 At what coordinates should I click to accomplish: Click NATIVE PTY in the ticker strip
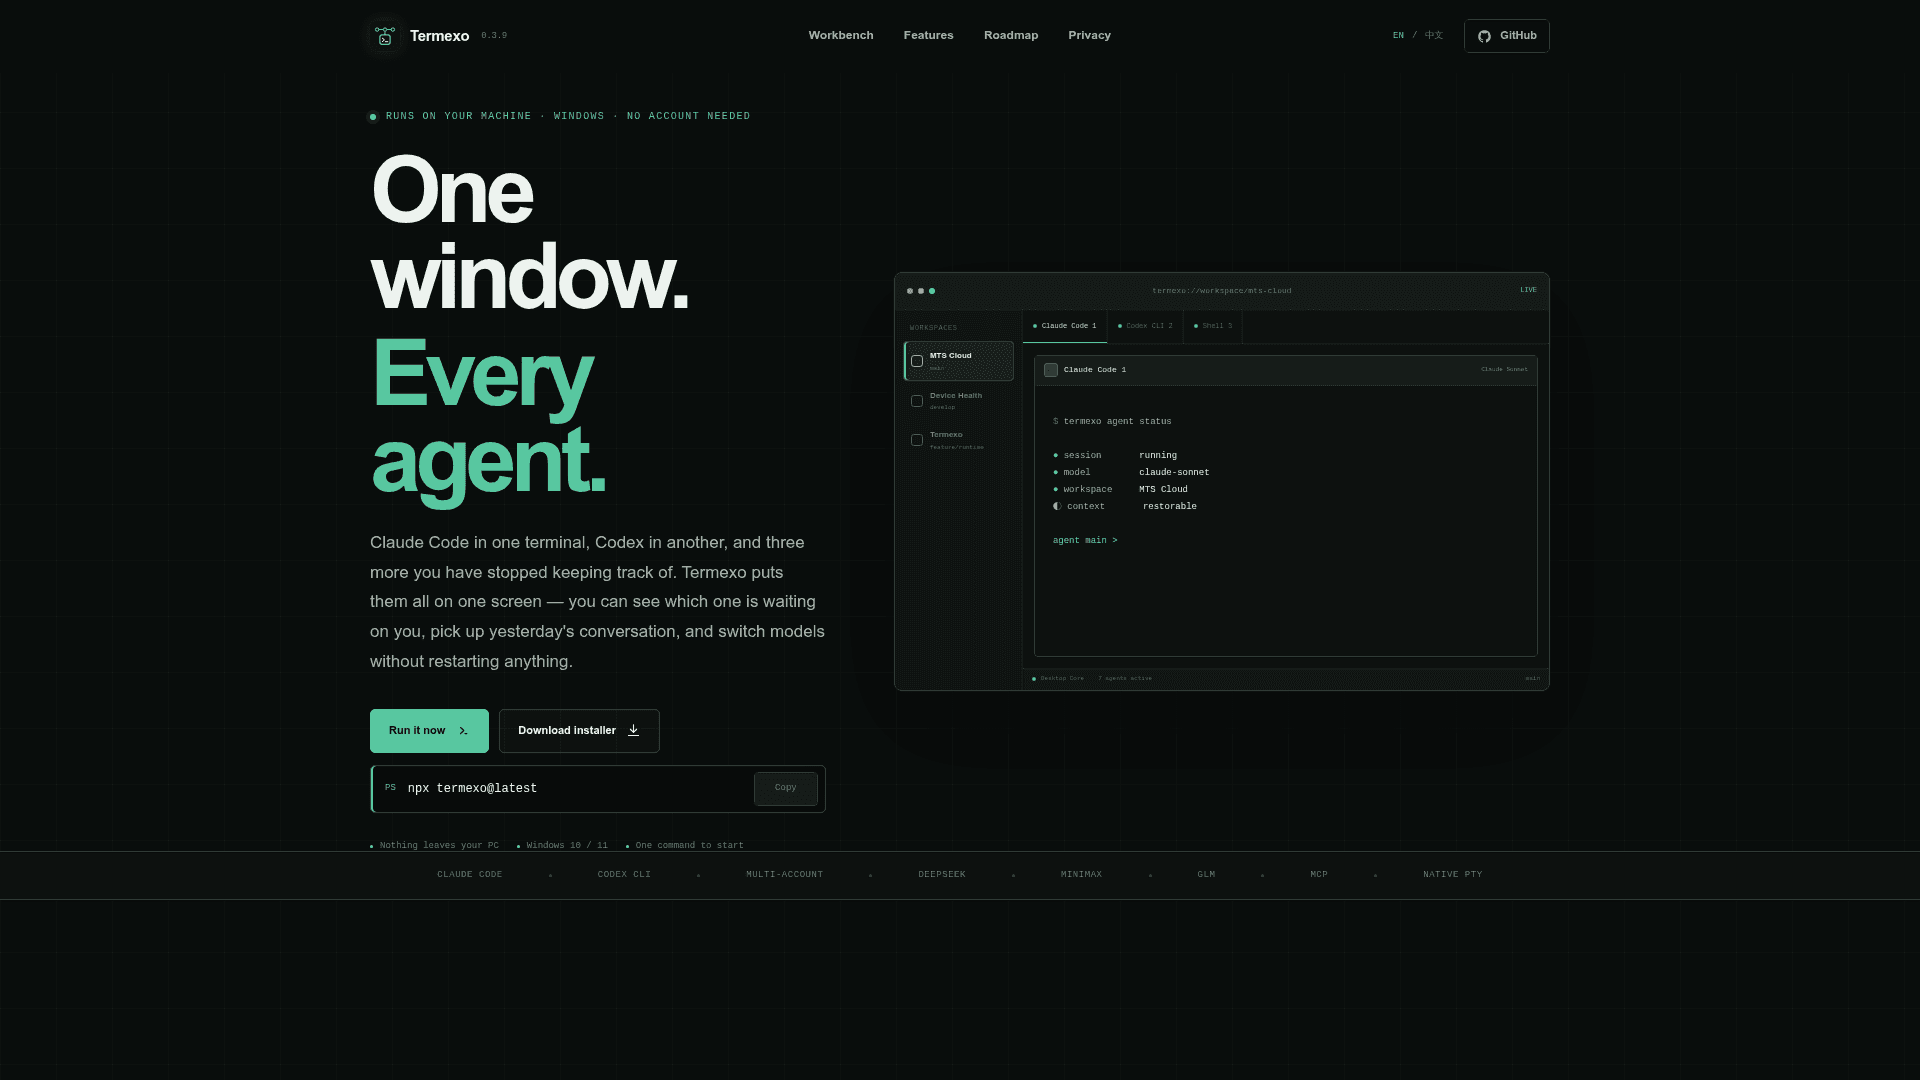(1453, 875)
